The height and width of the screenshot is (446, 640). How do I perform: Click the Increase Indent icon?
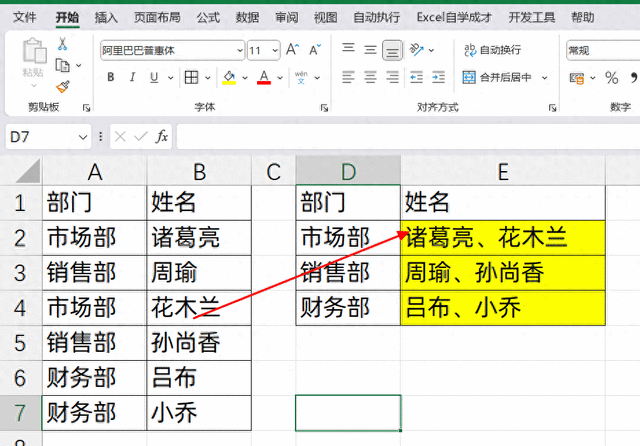438,77
